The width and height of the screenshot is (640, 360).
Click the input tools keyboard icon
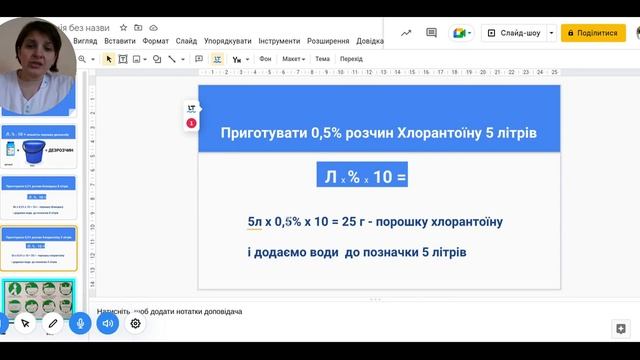point(236,60)
